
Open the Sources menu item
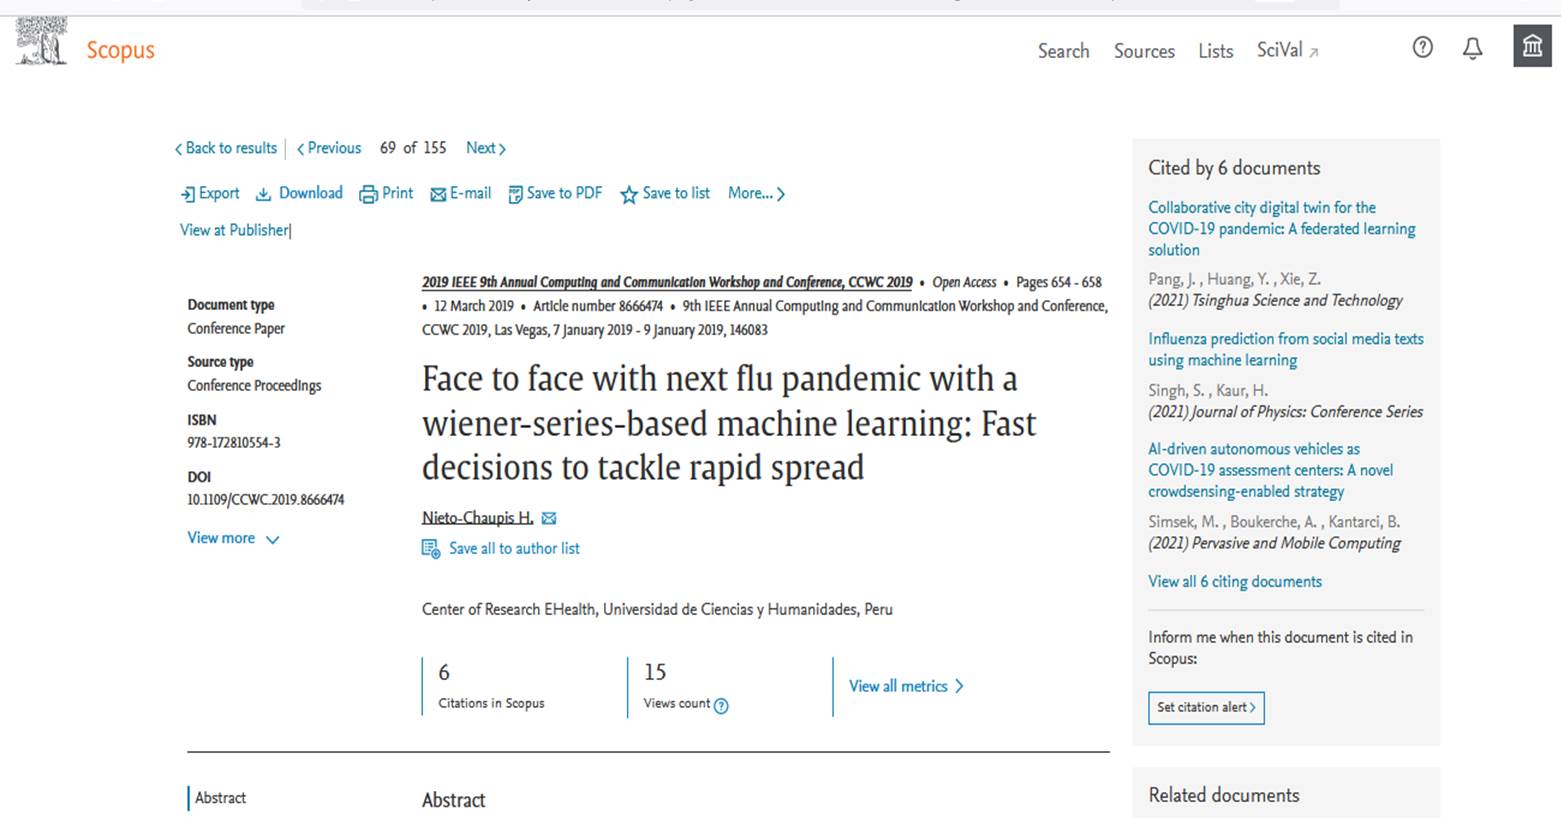[x=1144, y=51]
